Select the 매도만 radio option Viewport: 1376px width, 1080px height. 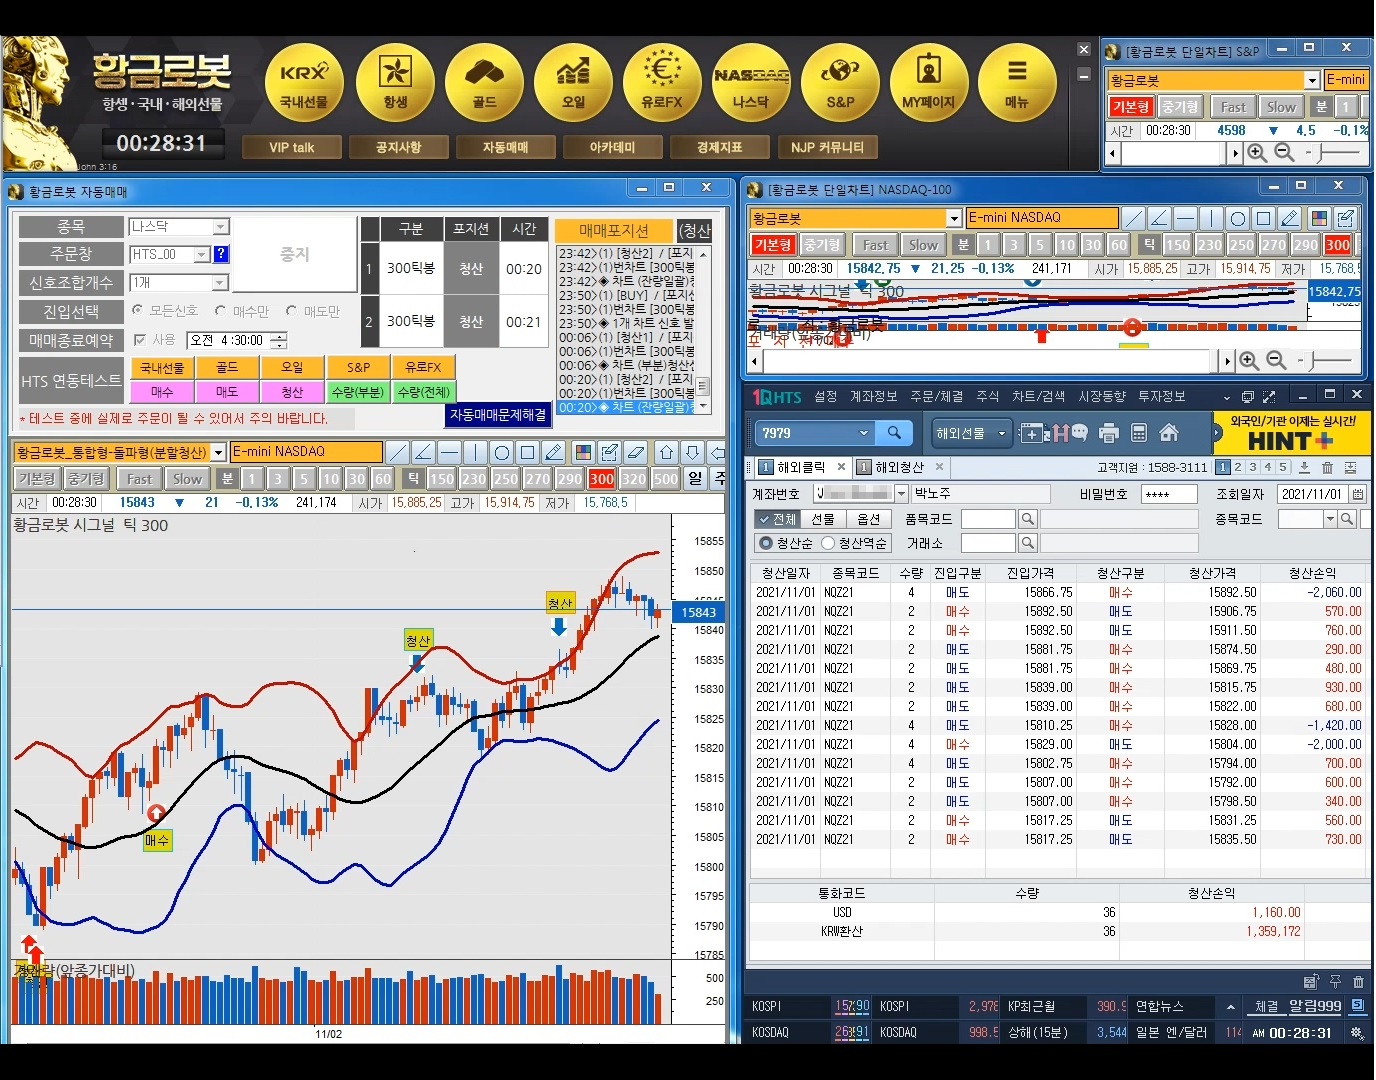(292, 311)
